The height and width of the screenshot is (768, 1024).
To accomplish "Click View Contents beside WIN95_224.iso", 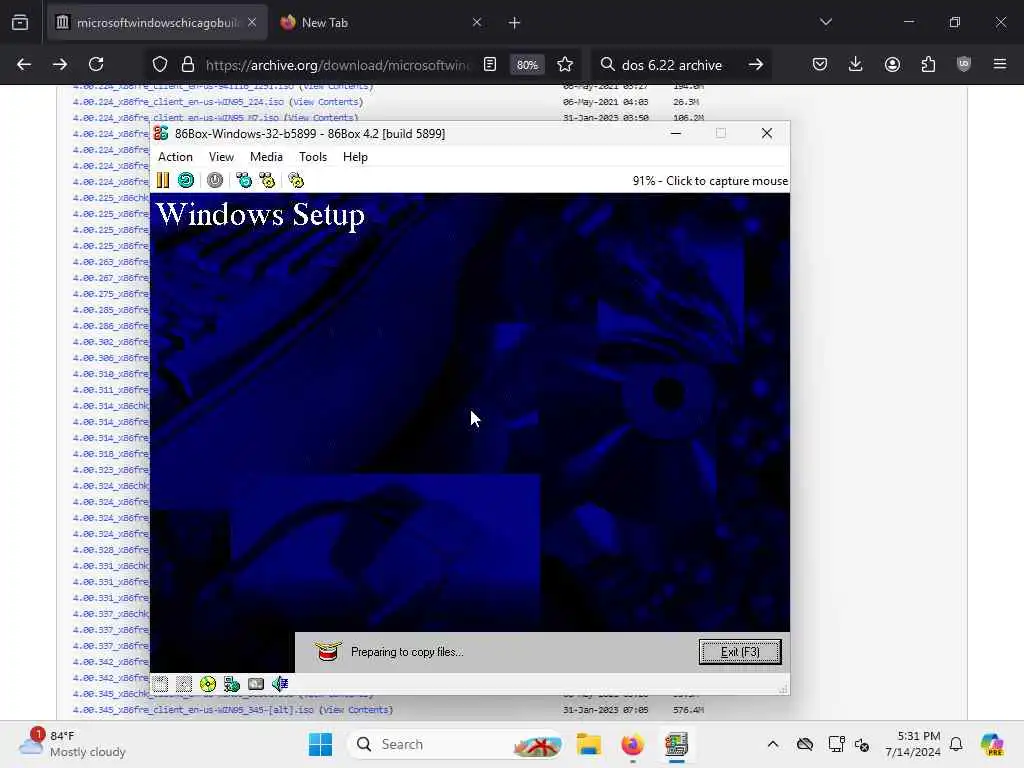I will point(326,102).
